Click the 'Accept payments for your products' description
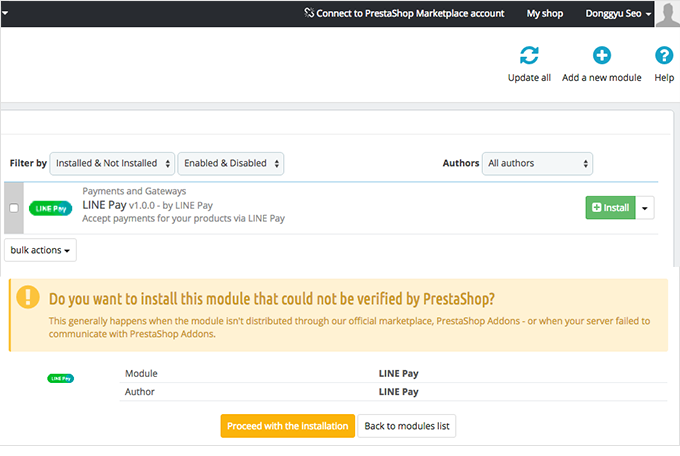The width and height of the screenshot is (680, 456). 183,218
